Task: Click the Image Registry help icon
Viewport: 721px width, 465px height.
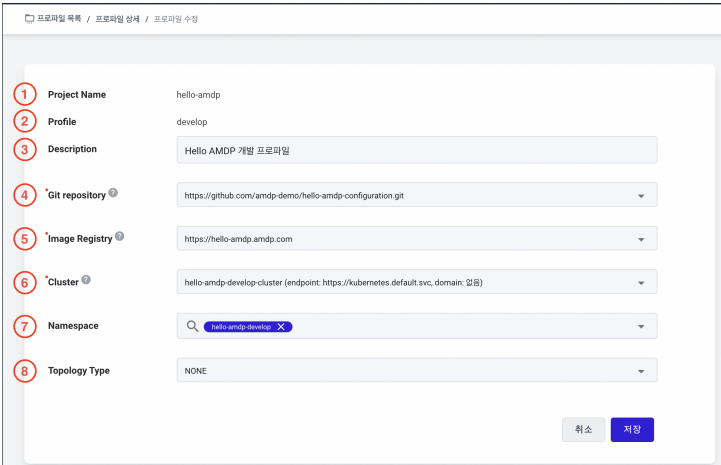Action: [x=120, y=236]
